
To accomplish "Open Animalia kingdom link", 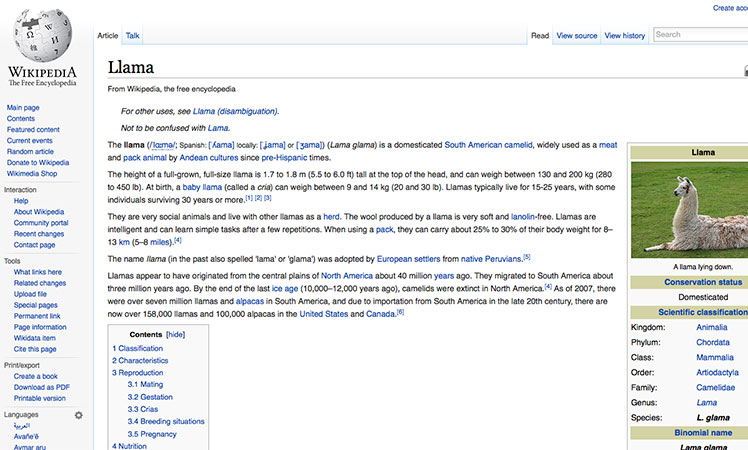I will [x=712, y=327].
